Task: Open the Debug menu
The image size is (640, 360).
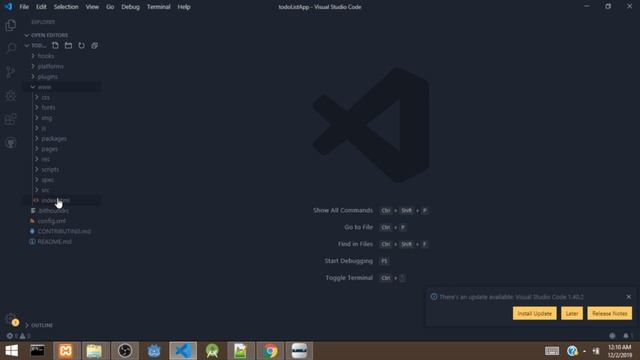Action: pos(130,7)
